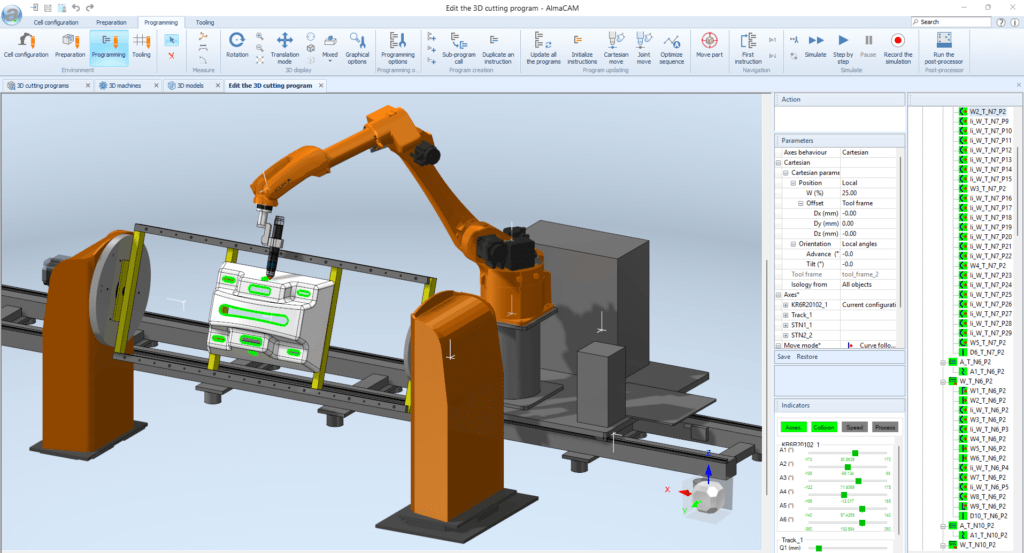Click the Rotation tool icon
The width and height of the screenshot is (1024, 553).
tap(237, 42)
